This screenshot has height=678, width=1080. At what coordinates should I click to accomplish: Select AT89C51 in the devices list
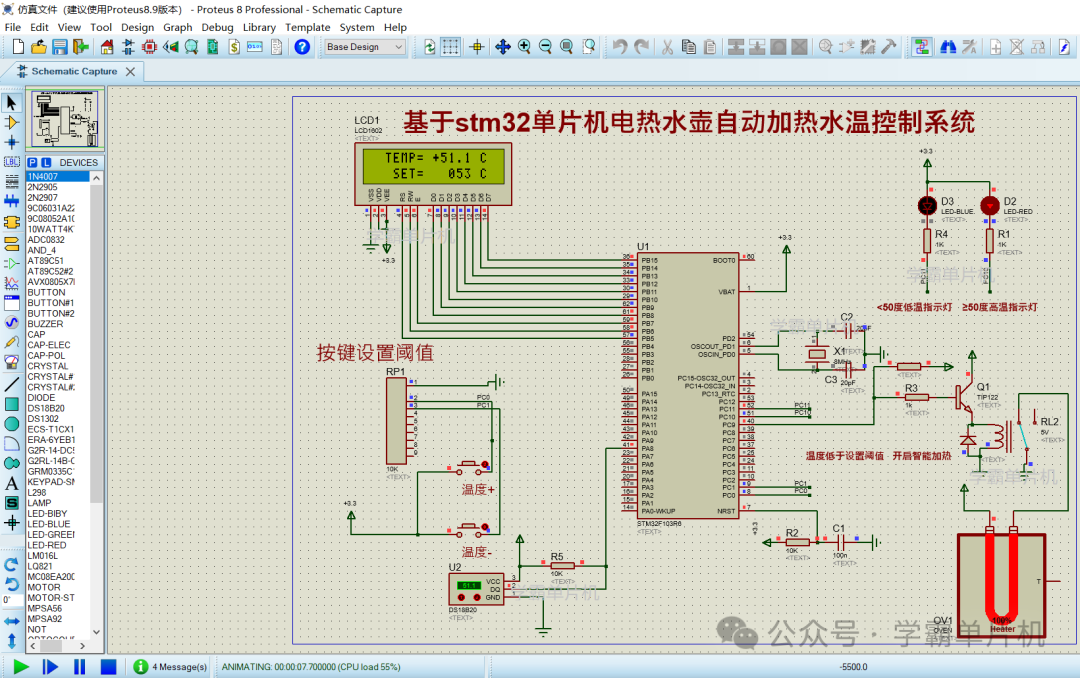pyautogui.click(x=58, y=261)
